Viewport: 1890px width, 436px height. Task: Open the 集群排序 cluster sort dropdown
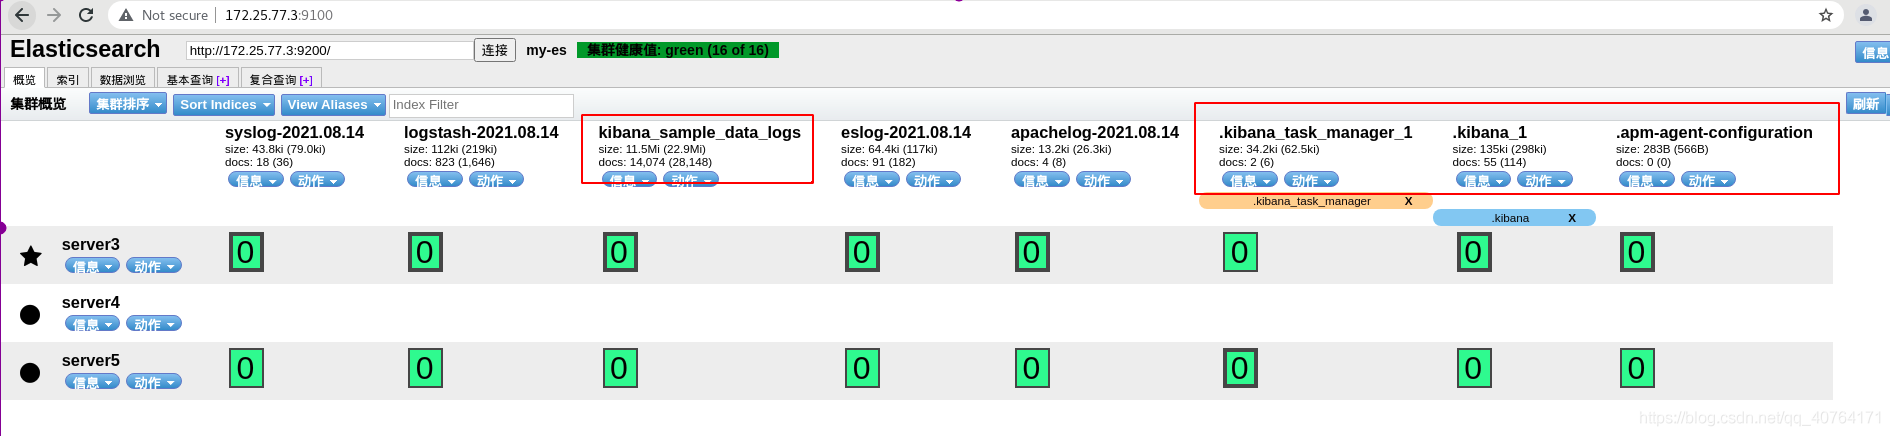click(x=128, y=104)
